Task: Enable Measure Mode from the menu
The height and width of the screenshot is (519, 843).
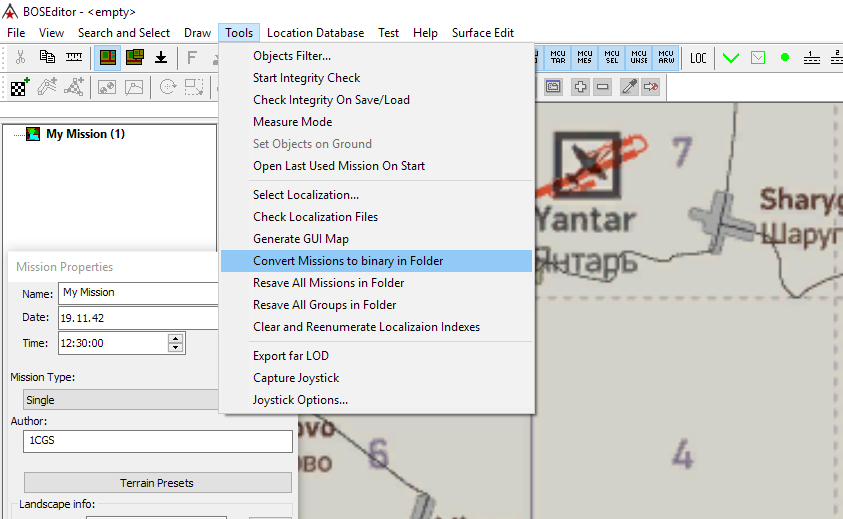Action: (x=376, y=122)
